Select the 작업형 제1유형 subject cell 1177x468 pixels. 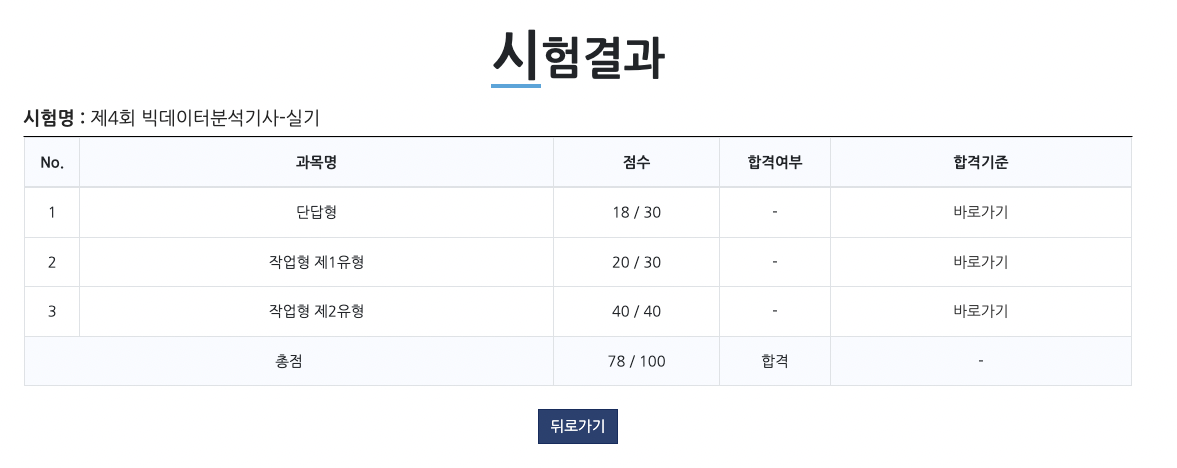316,262
